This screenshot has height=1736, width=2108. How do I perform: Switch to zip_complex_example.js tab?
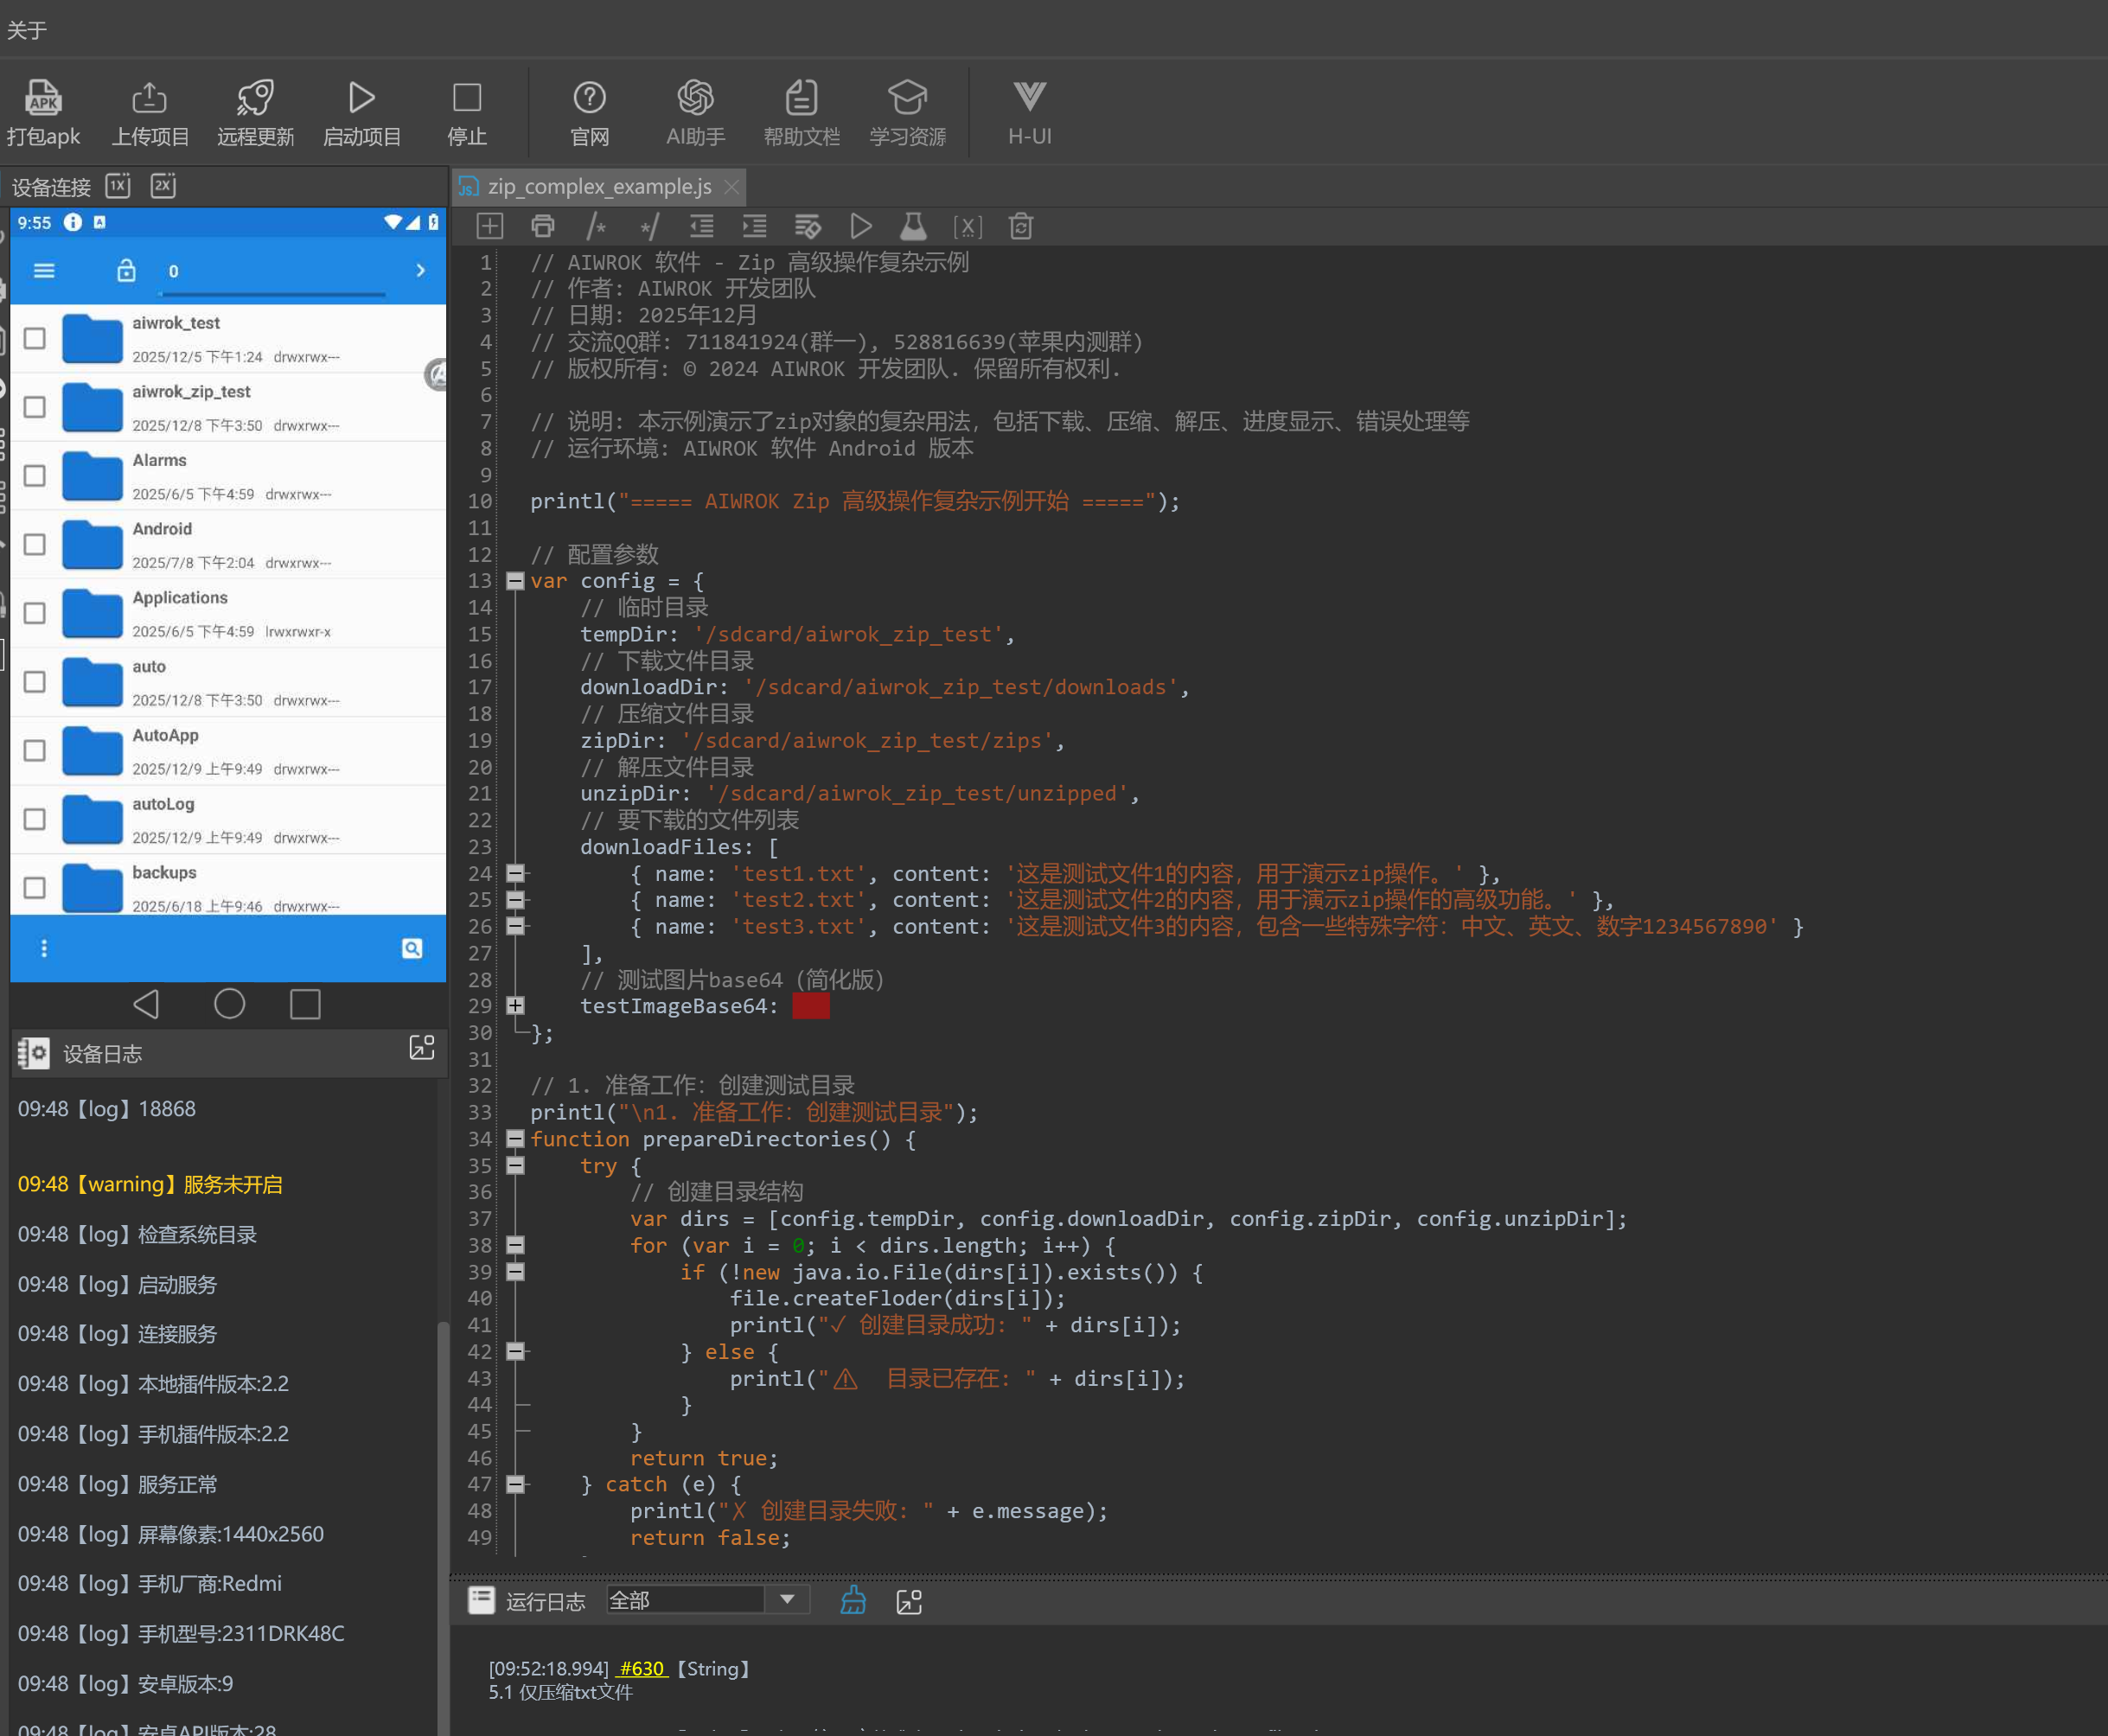[599, 187]
